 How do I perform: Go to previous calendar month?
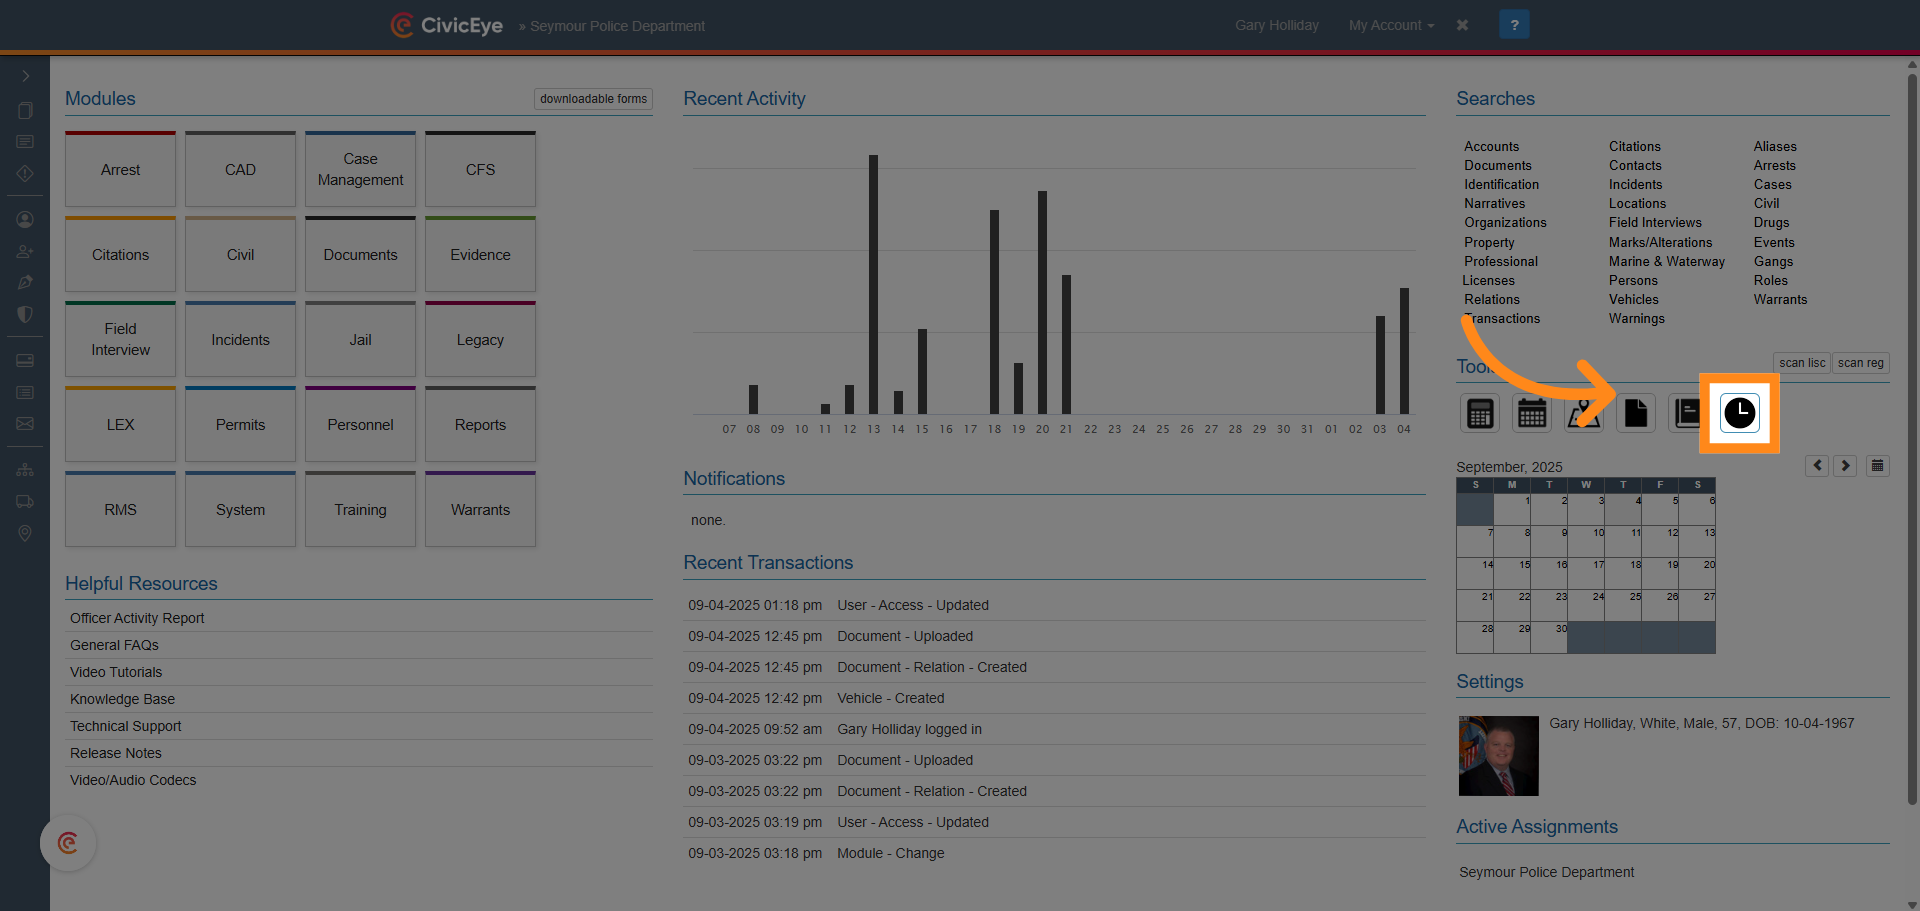click(x=1817, y=466)
